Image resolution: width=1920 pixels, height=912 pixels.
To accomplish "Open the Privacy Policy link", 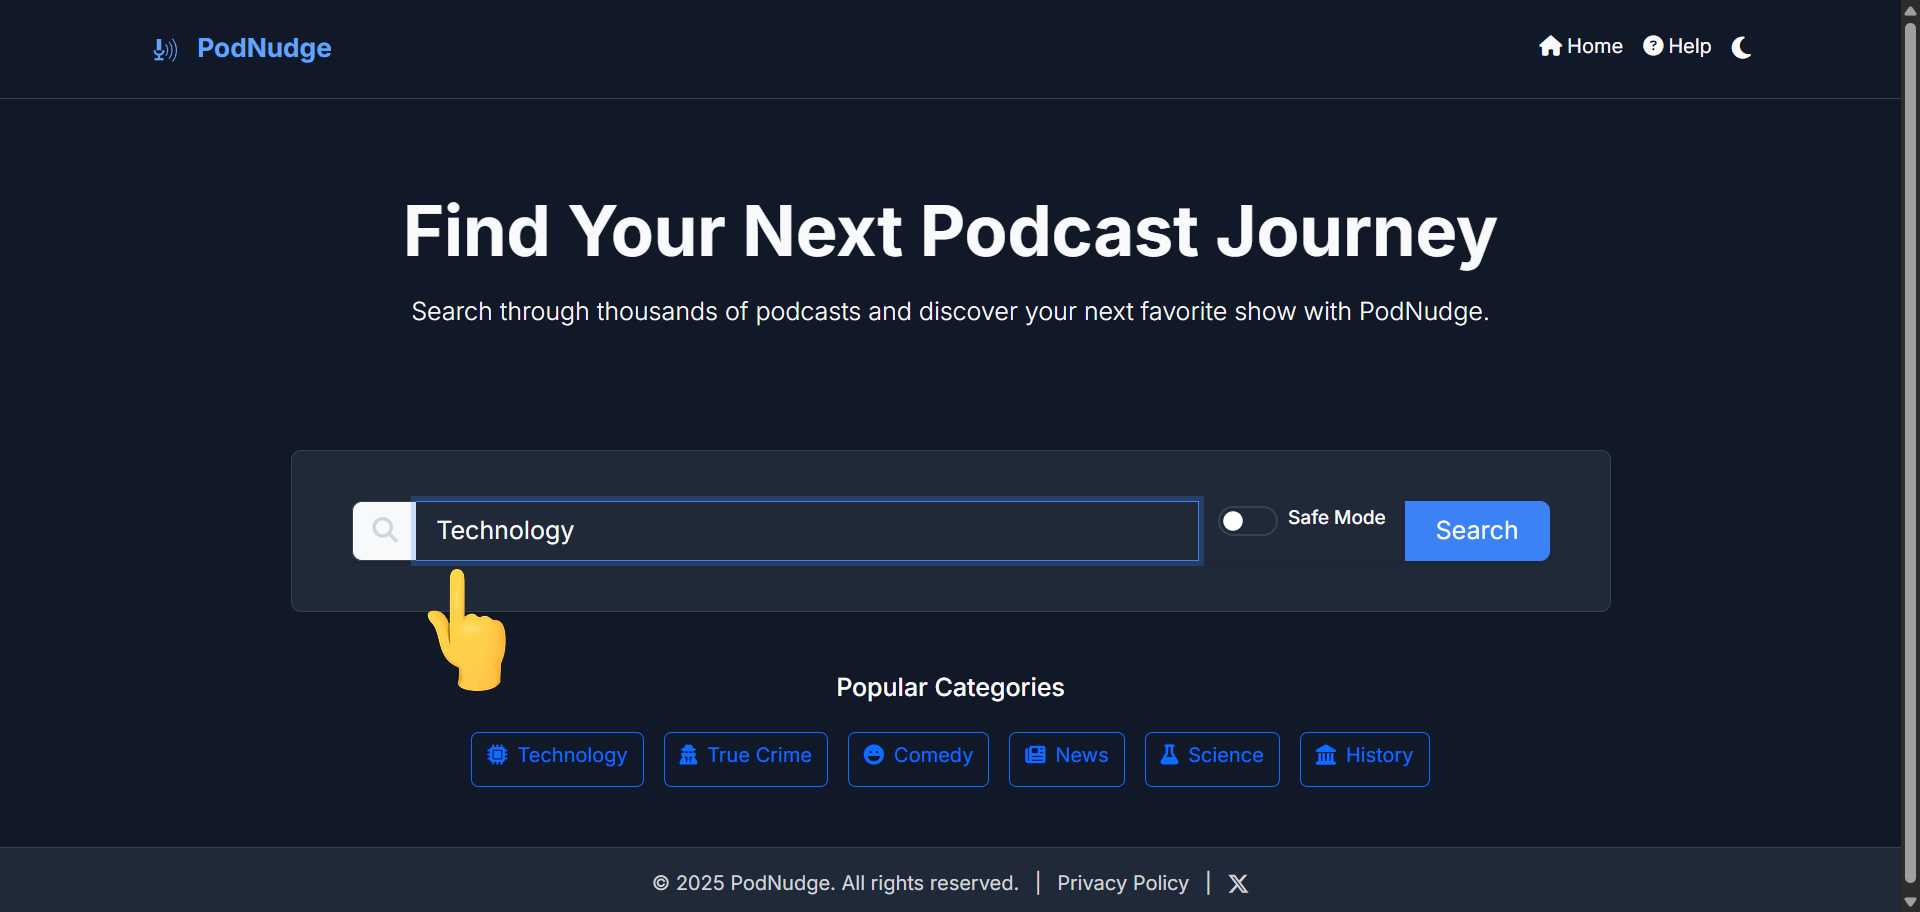I will [x=1122, y=883].
